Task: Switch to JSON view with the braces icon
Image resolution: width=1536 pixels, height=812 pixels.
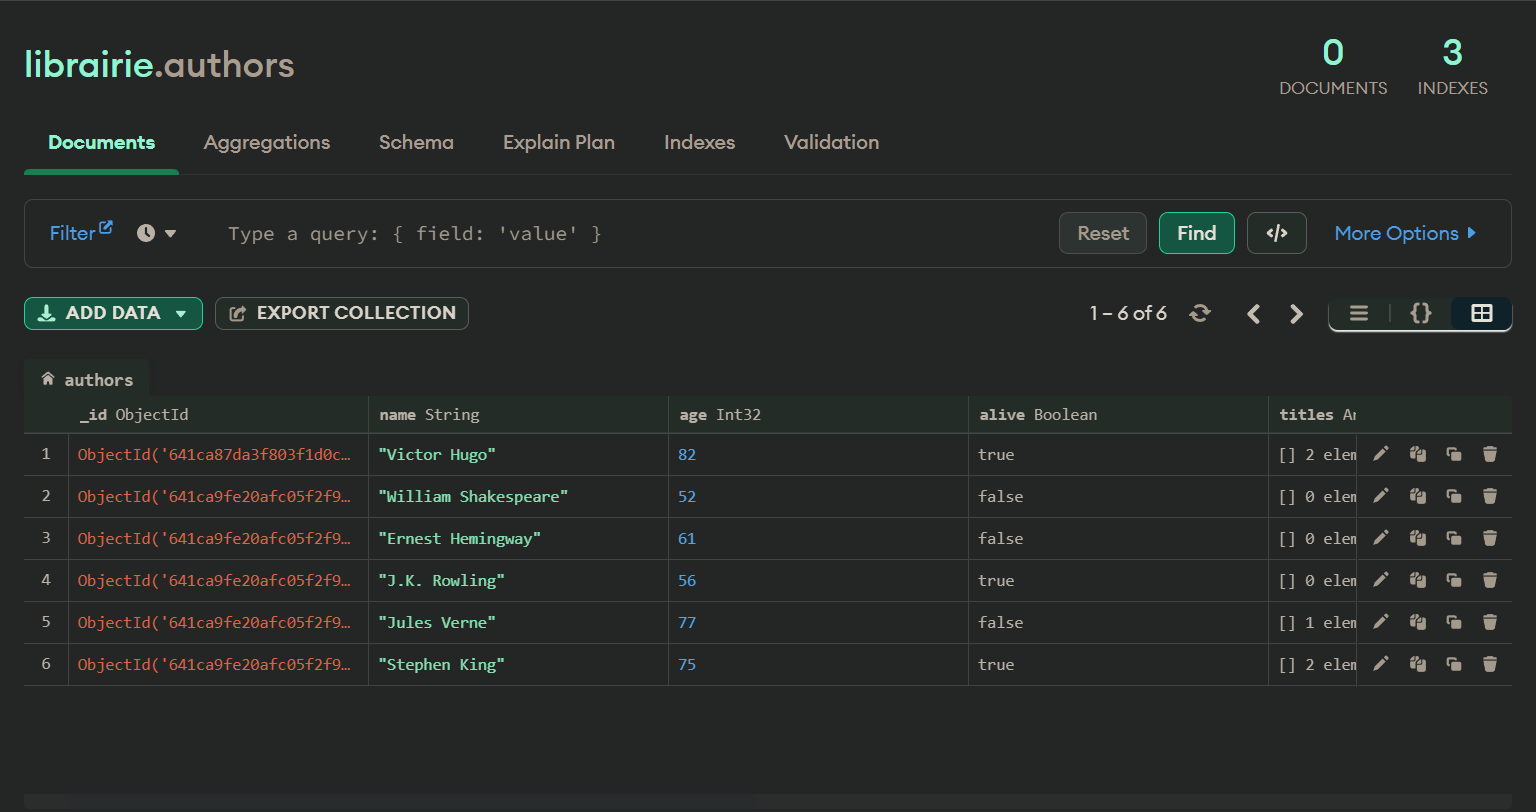Action: point(1420,313)
